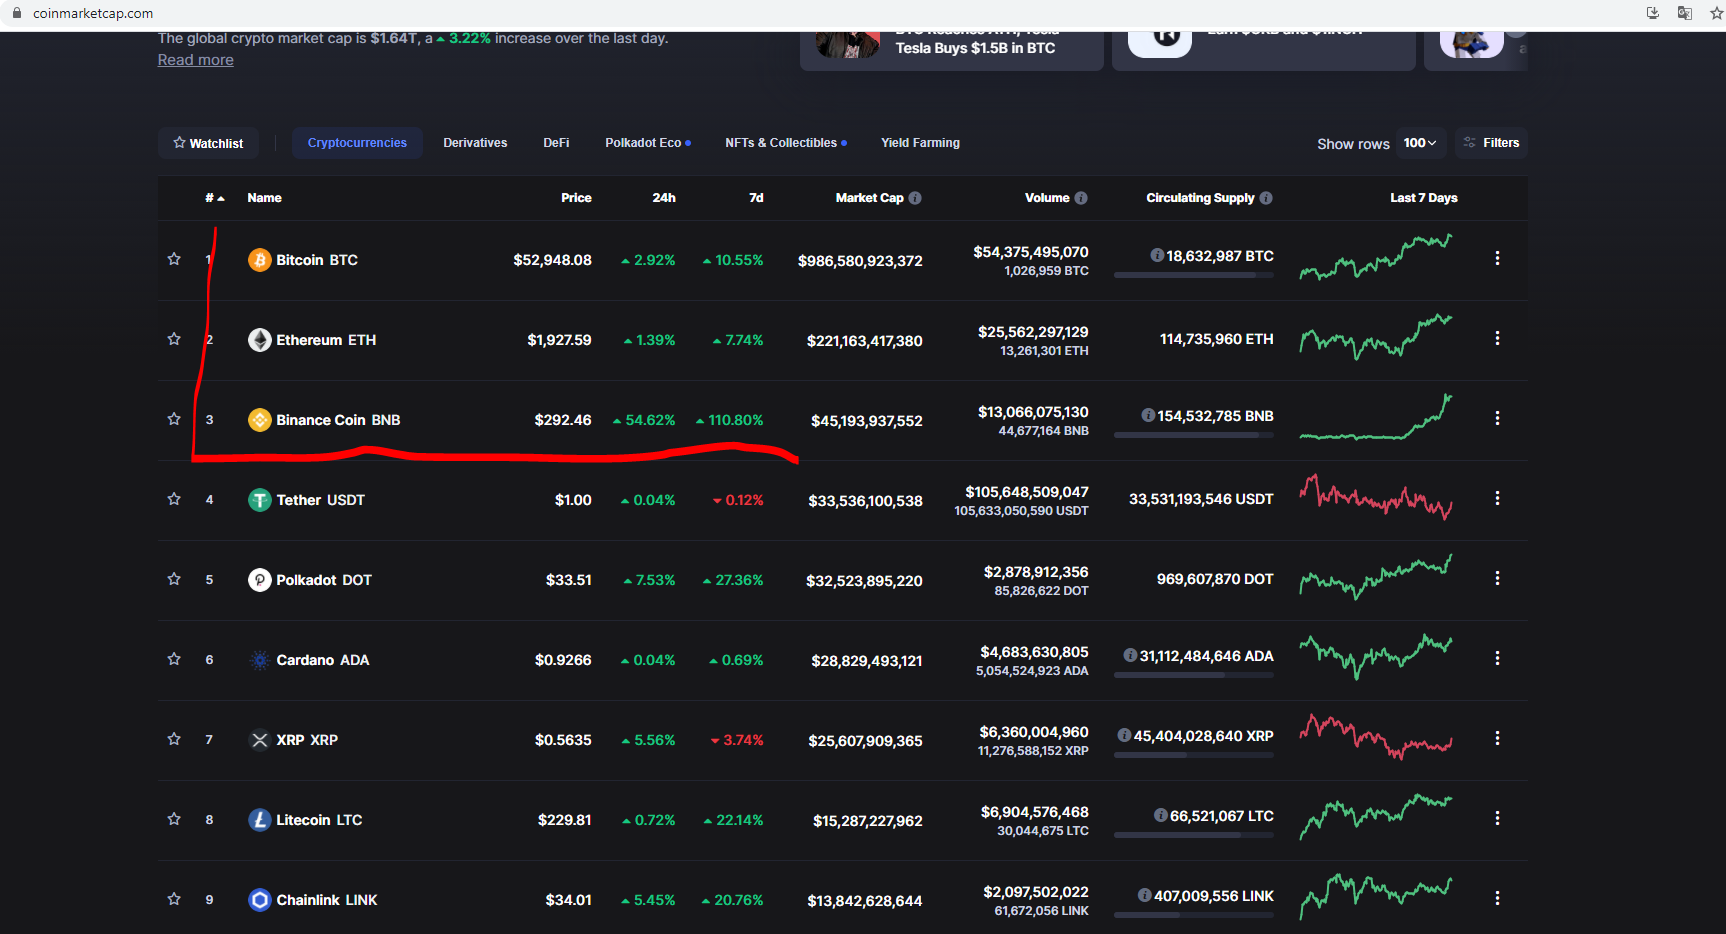Screen dimensions: 1726x934
Task: Open Tesla Buys $1.5B in BTC card
Action: click(952, 50)
